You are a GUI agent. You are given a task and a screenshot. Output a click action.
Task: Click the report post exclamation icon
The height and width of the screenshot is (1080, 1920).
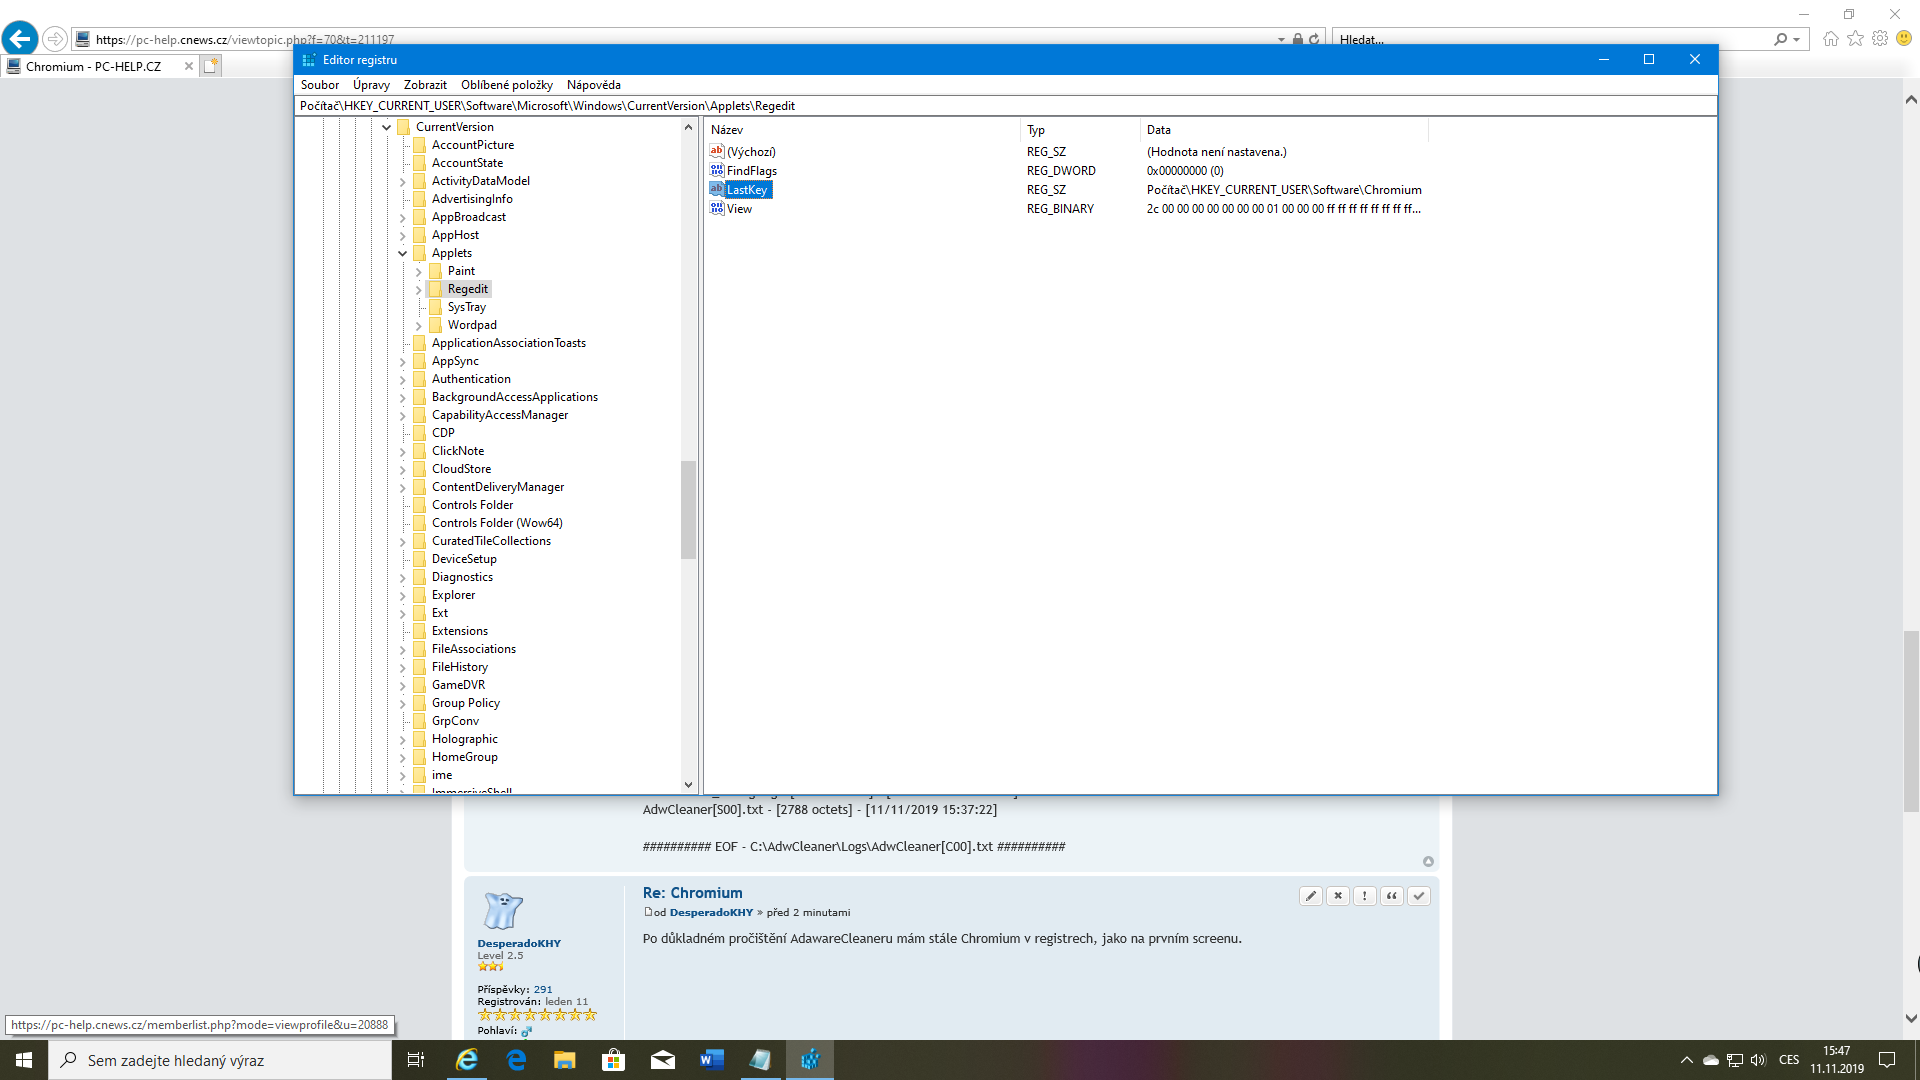point(1364,896)
